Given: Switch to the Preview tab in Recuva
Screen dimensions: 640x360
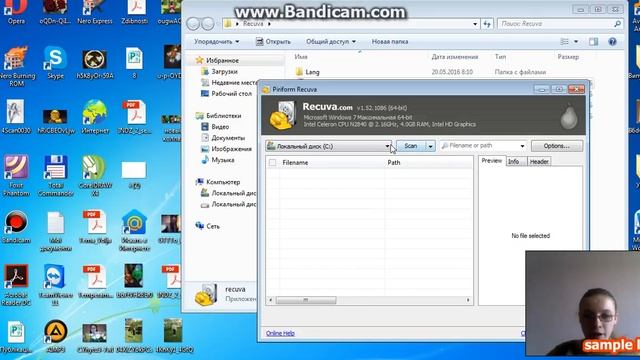Looking at the screenshot, I should point(491,161).
